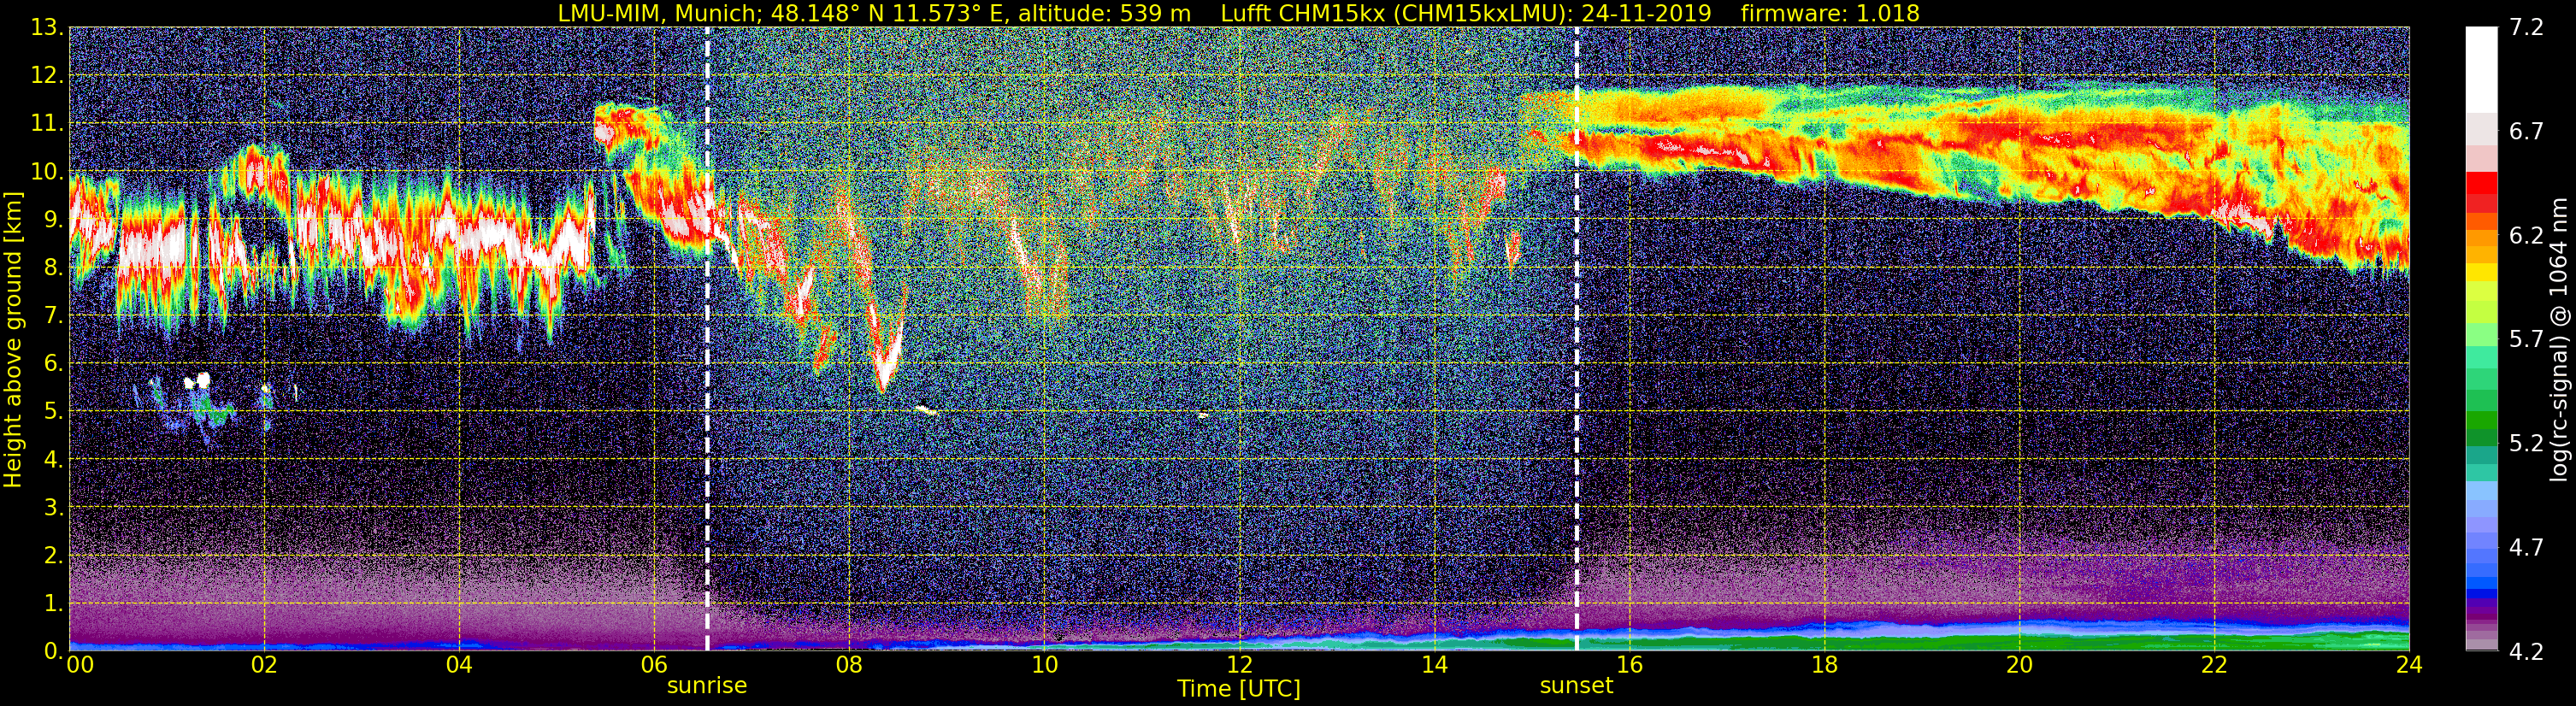Click the time tick label 04
Viewport: 2576px width, 706px height.
459,665
